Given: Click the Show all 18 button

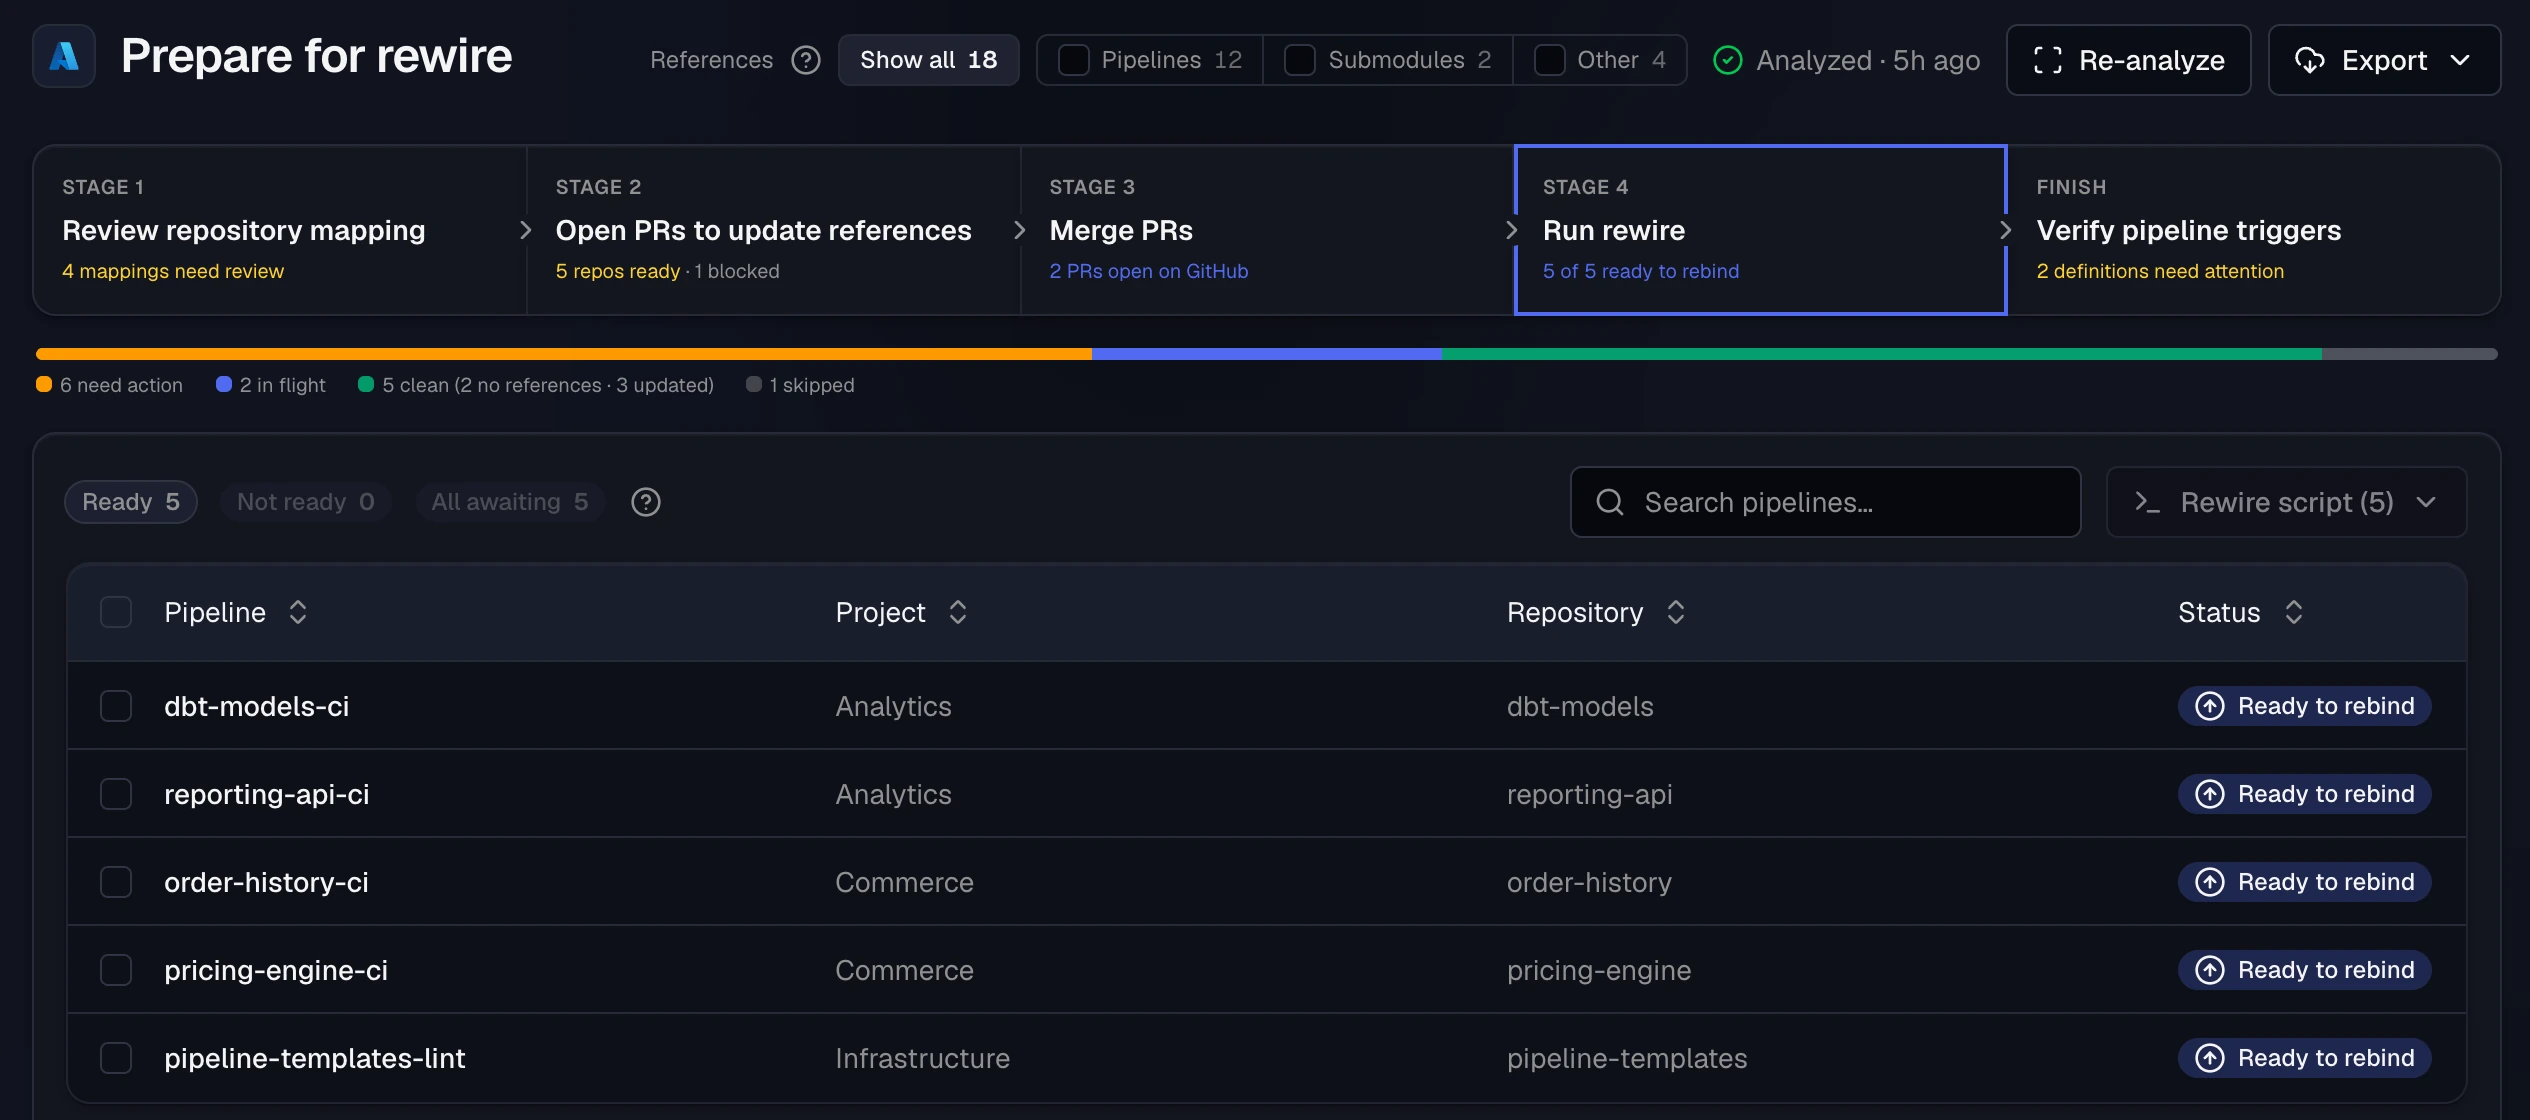Looking at the screenshot, I should pyautogui.click(x=929, y=60).
